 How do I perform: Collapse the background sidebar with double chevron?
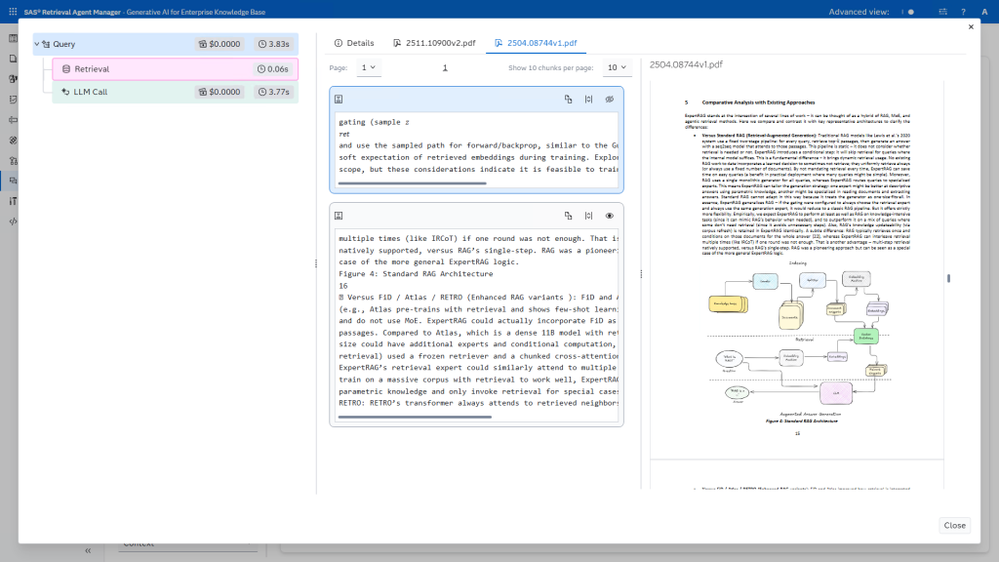coord(88,551)
